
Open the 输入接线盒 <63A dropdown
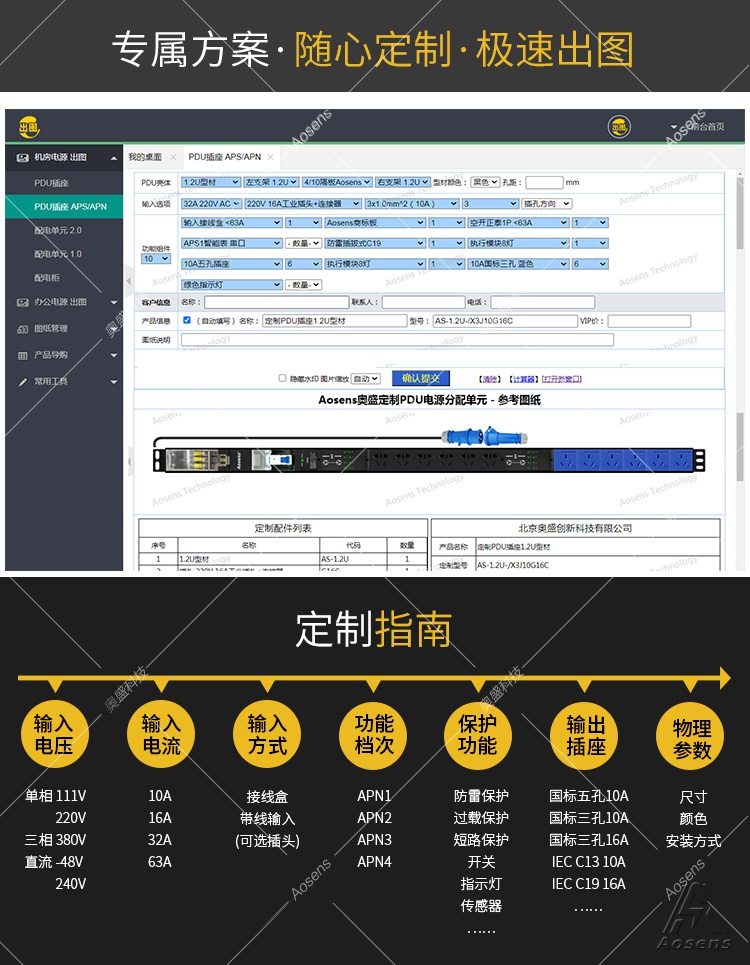click(231, 223)
